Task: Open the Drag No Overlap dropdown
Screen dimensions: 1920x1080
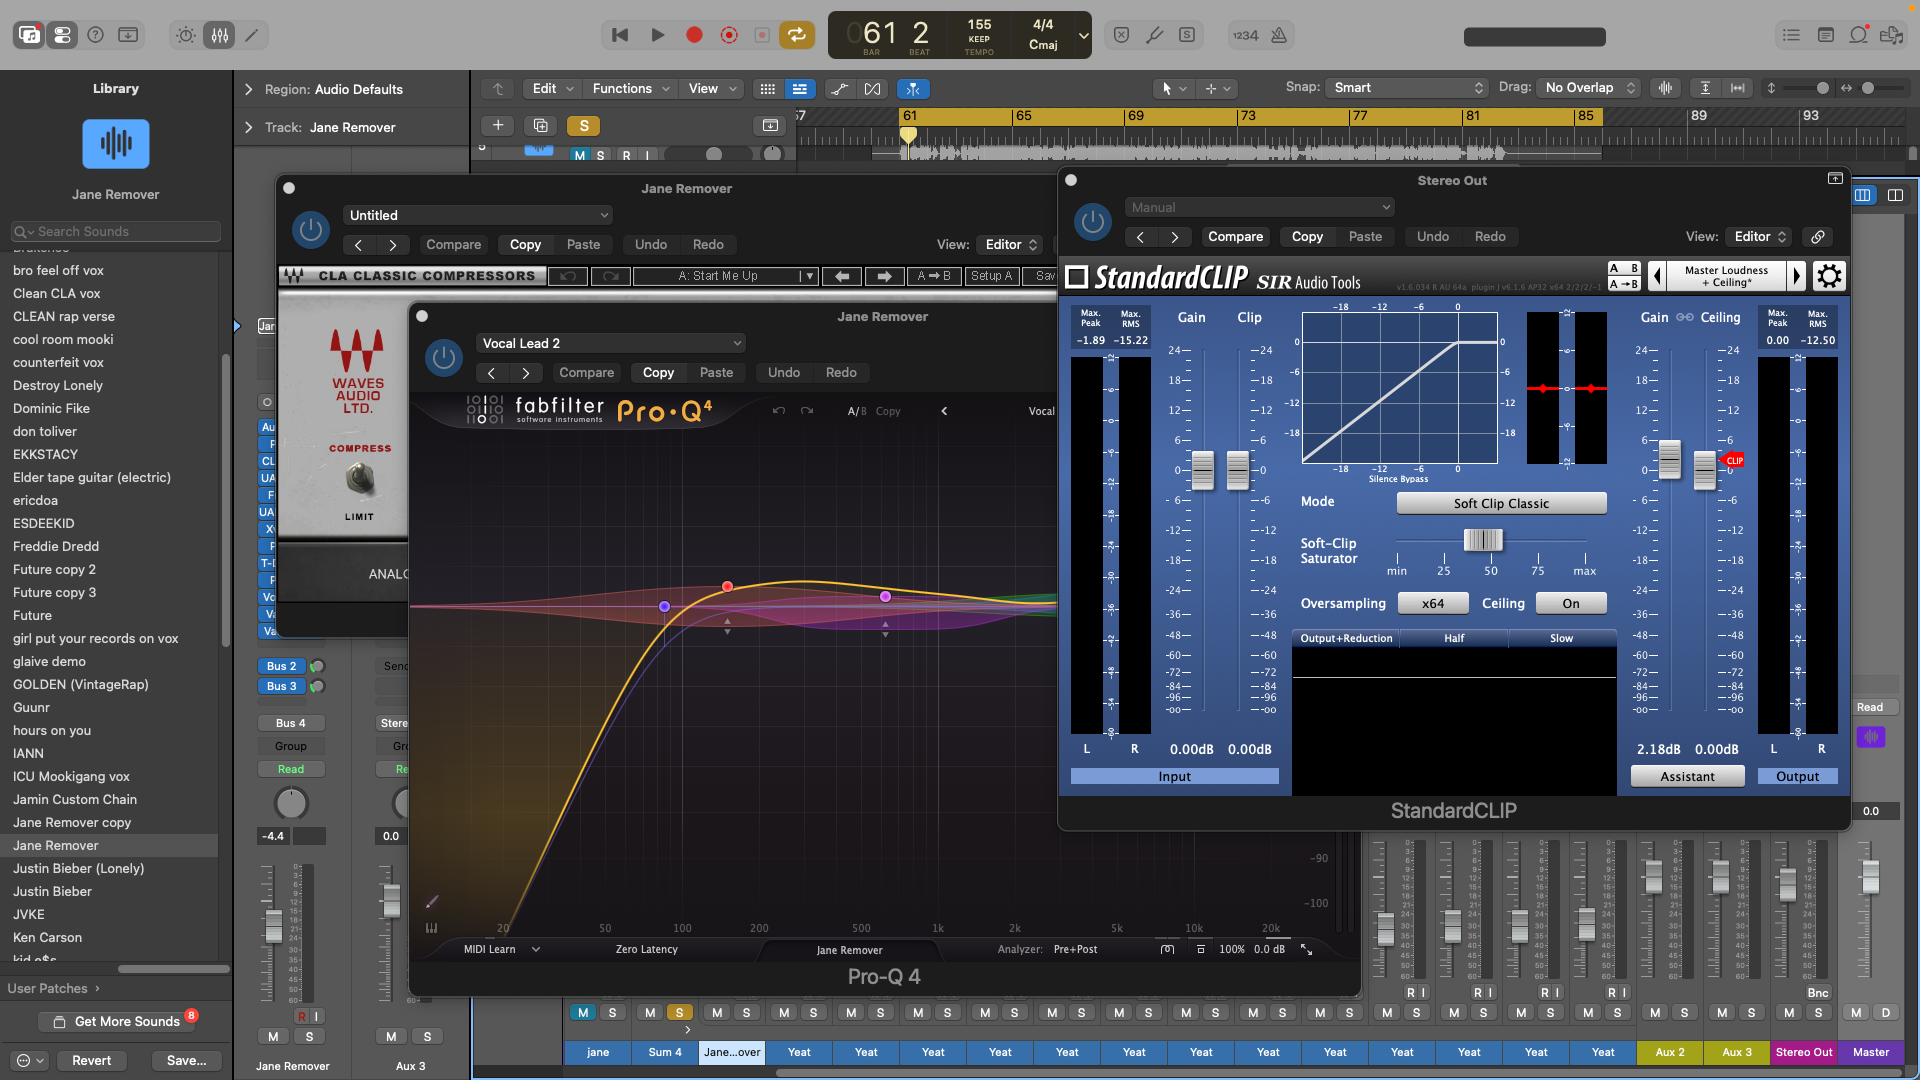Action: tap(1589, 88)
